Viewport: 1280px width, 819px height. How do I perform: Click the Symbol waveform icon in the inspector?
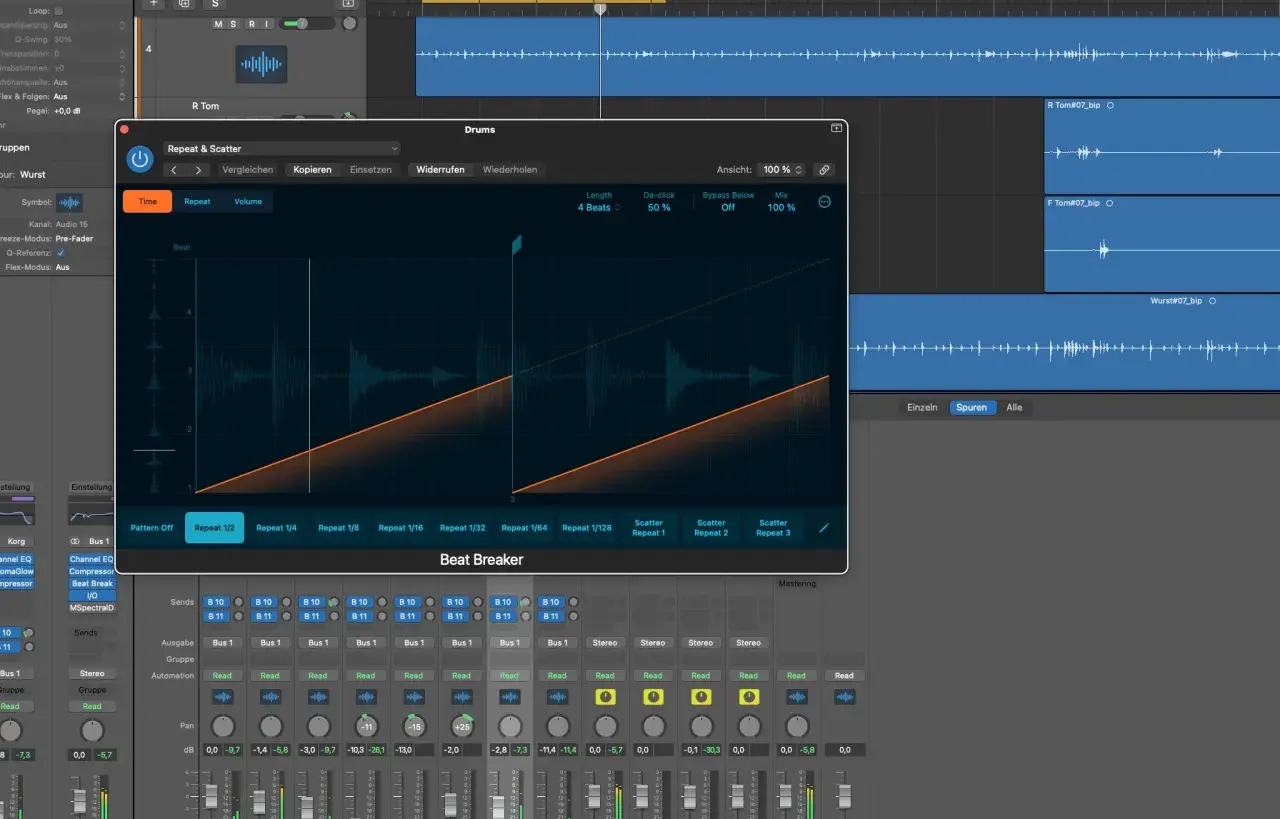point(69,202)
